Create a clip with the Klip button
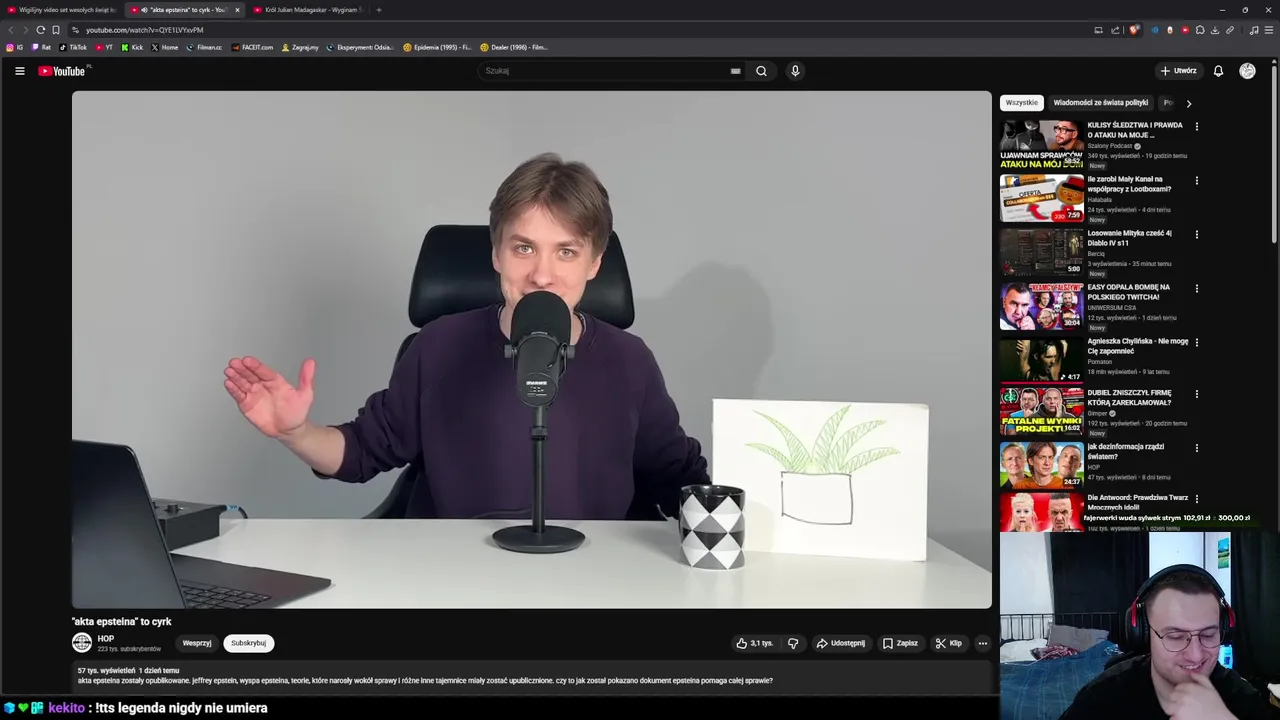This screenshot has width=1280, height=720. click(x=948, y=643)
